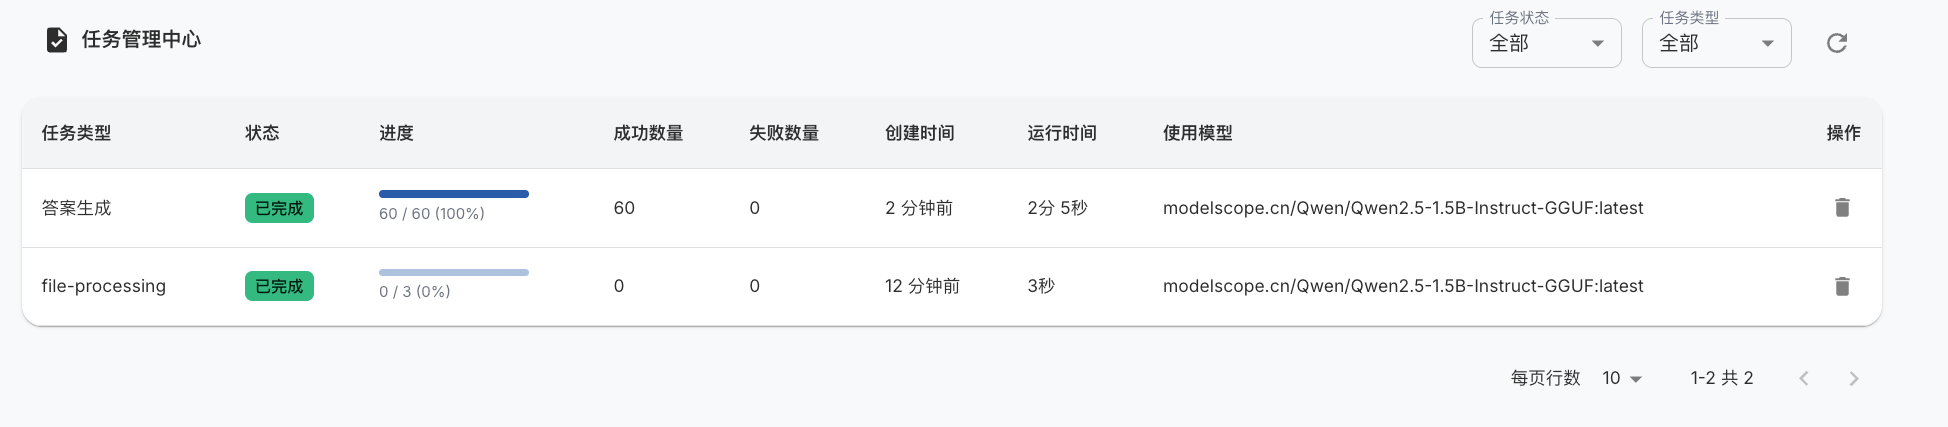
Task: Go to the next page arrow
Action: coord(1854,378)
